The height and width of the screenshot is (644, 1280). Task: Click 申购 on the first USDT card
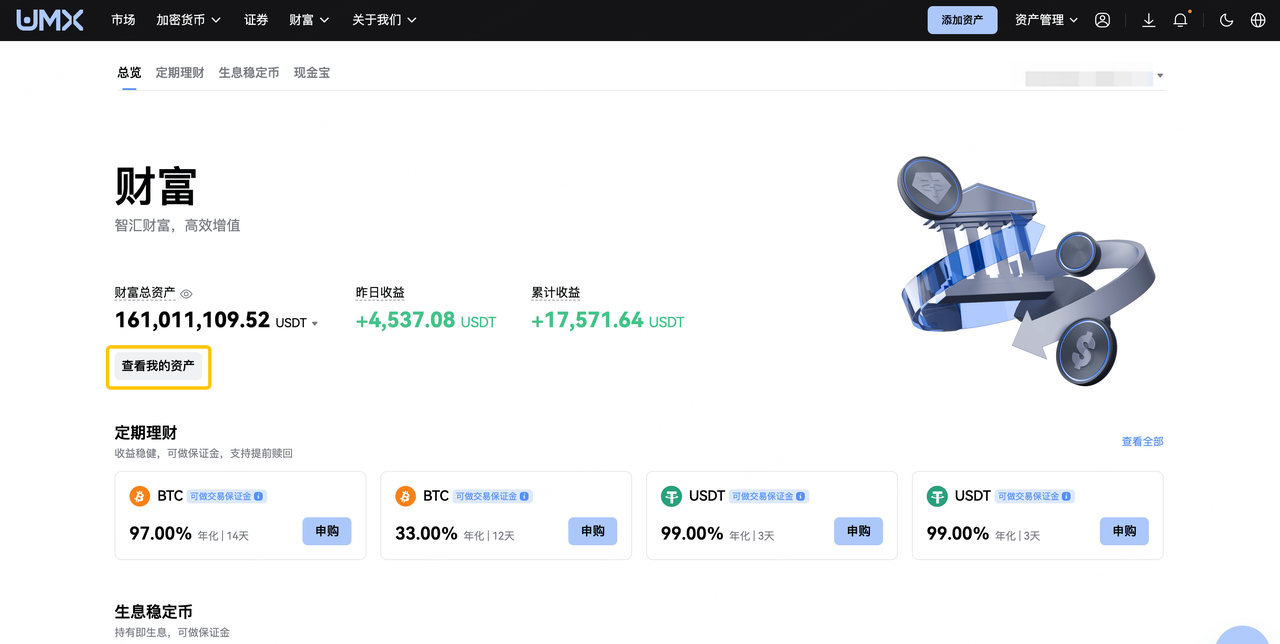pyautogui.click(x=859, y=531)
